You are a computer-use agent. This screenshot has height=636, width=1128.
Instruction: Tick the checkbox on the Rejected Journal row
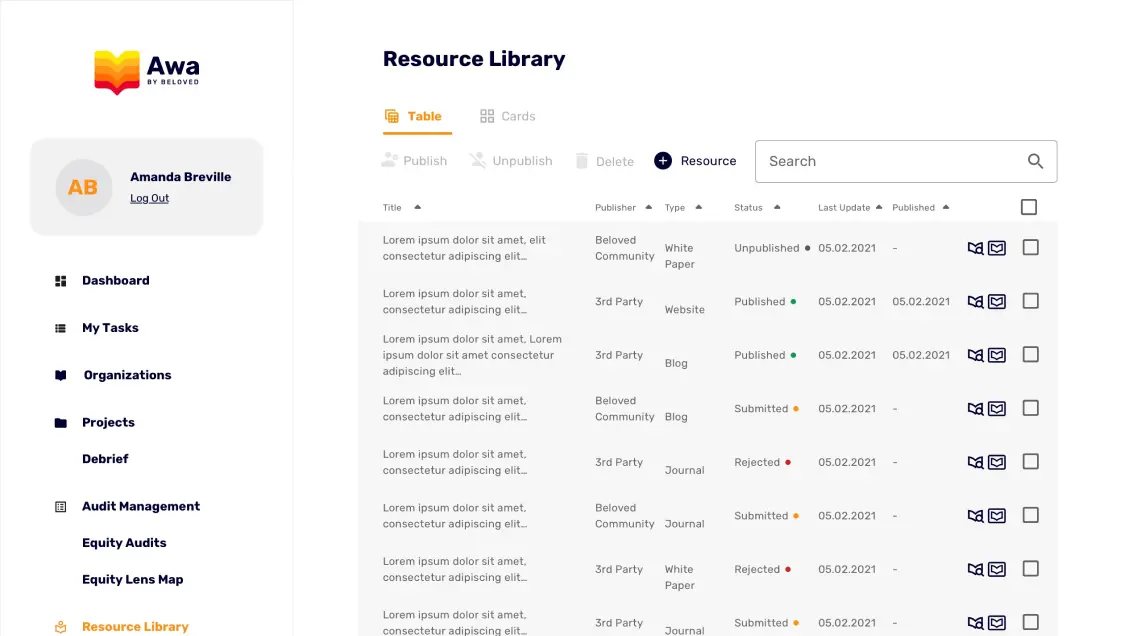(1030, 462)
